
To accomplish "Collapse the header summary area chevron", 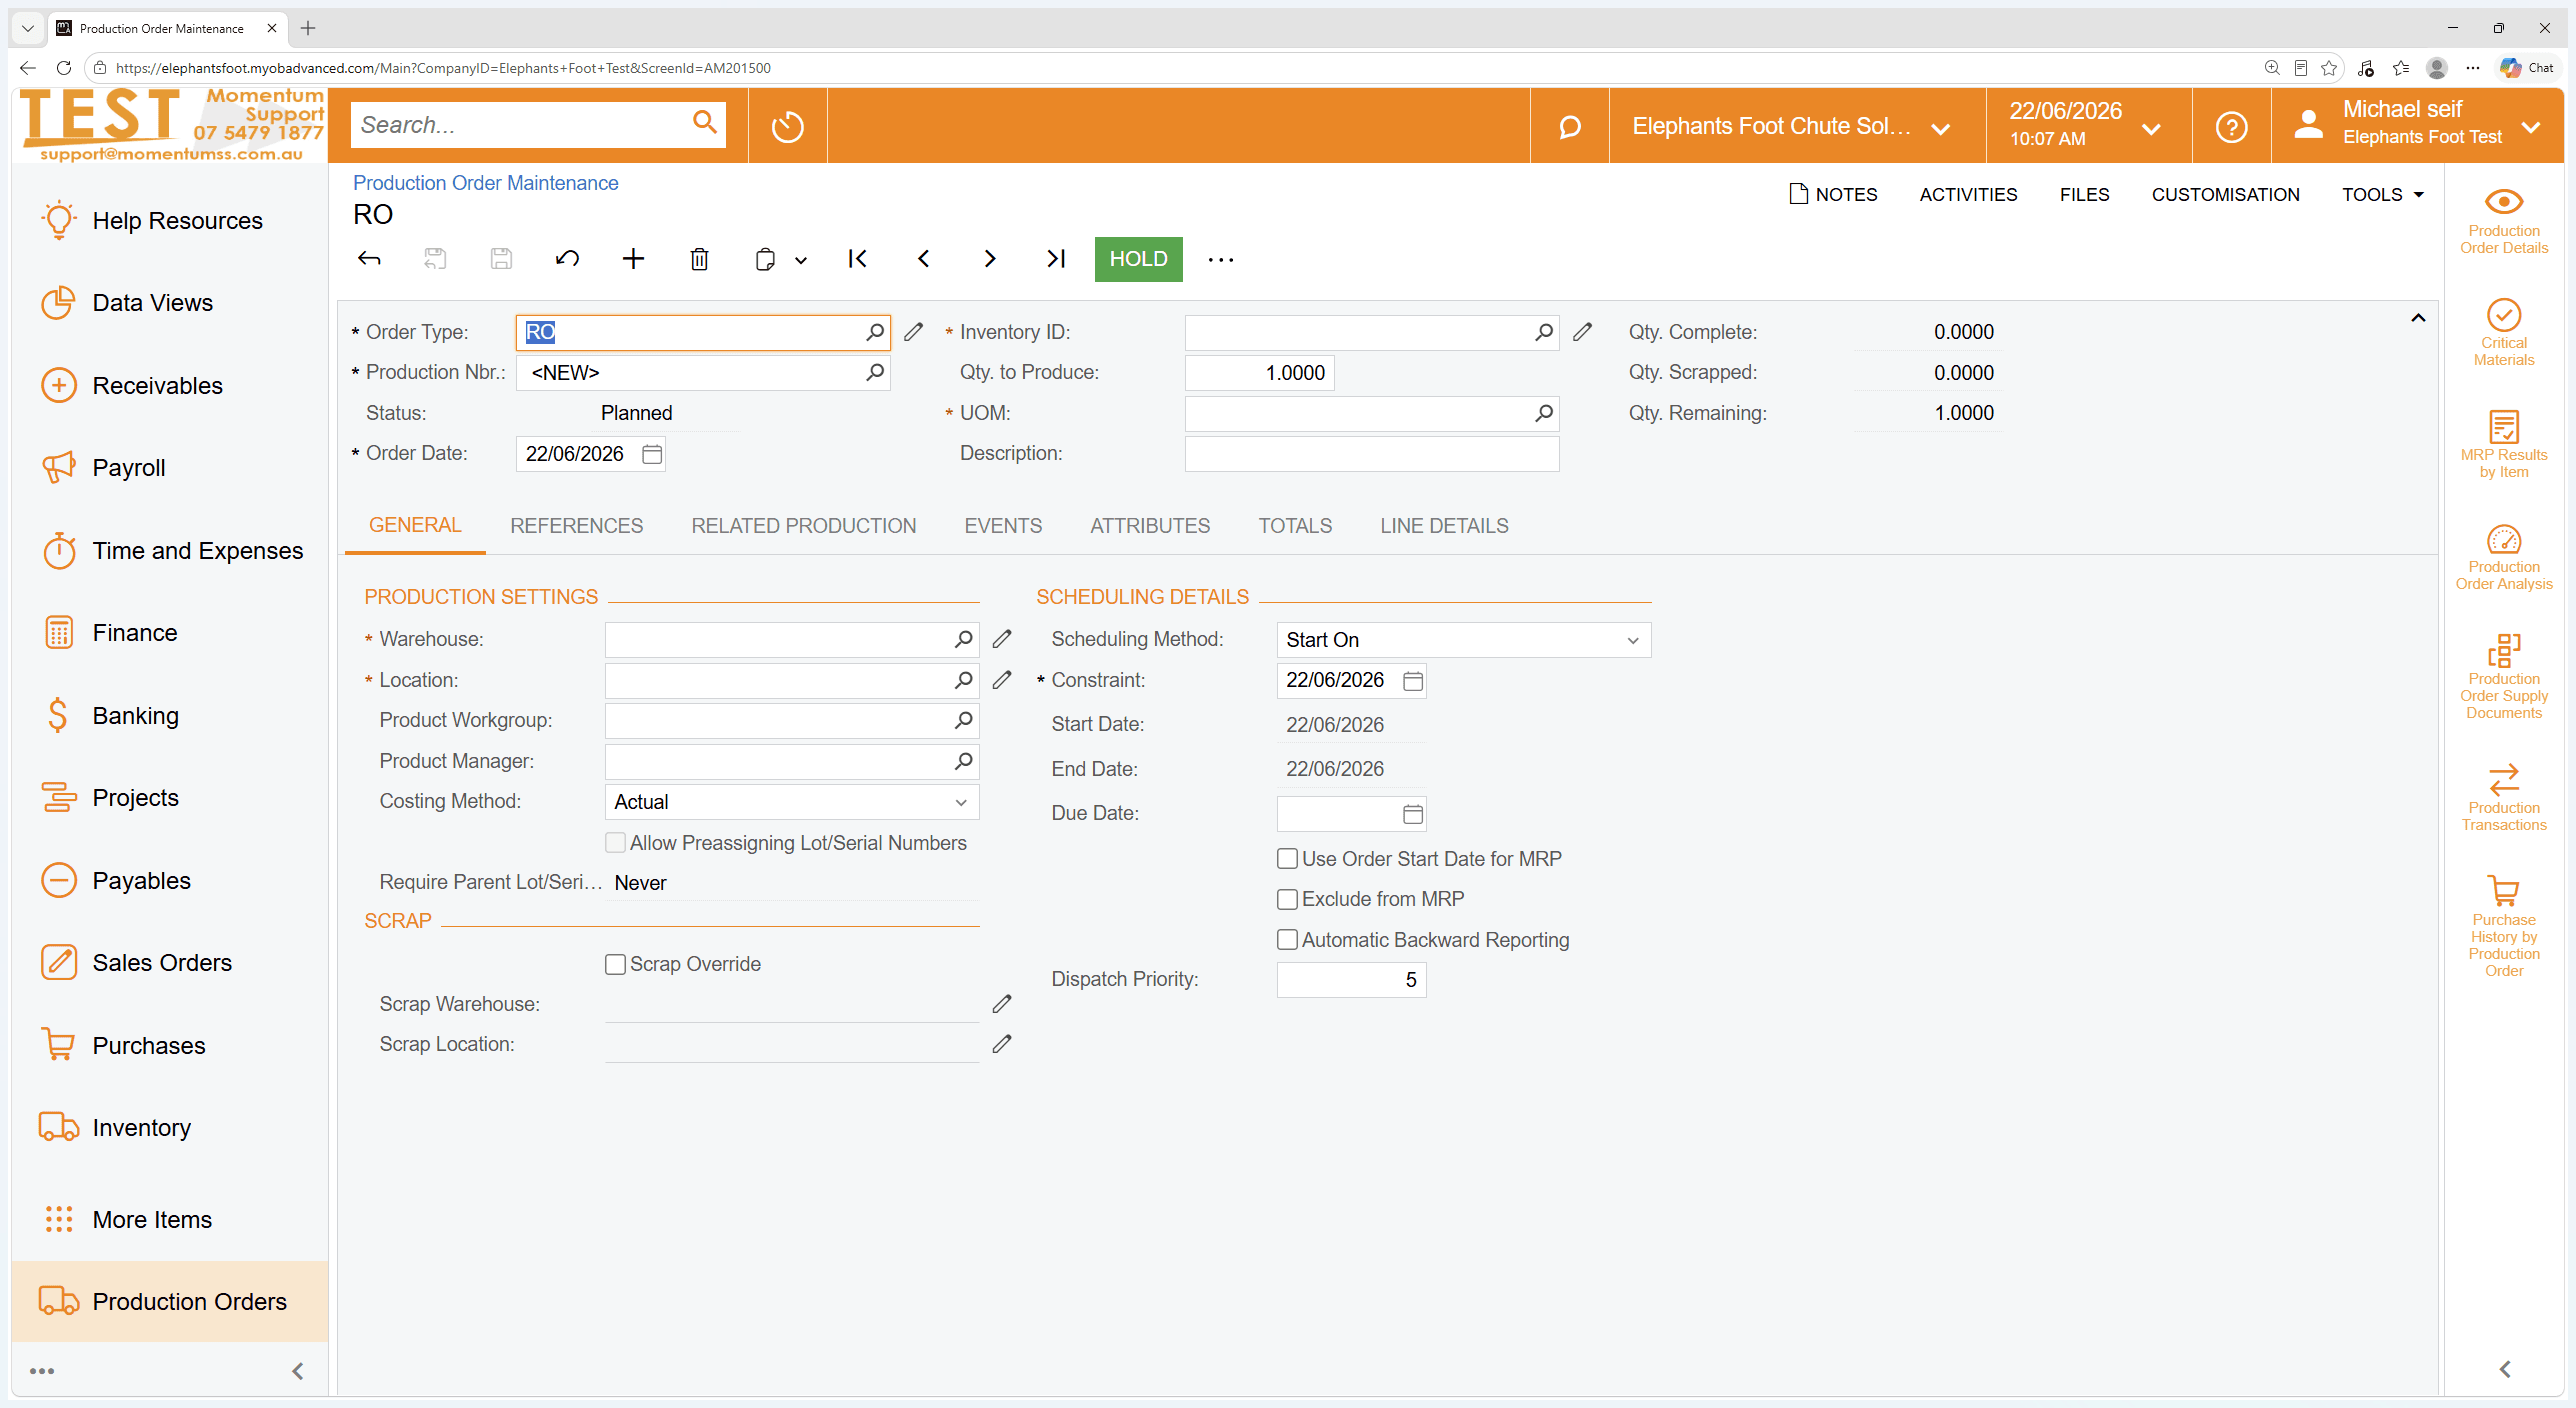I will tap(2418, 318).
